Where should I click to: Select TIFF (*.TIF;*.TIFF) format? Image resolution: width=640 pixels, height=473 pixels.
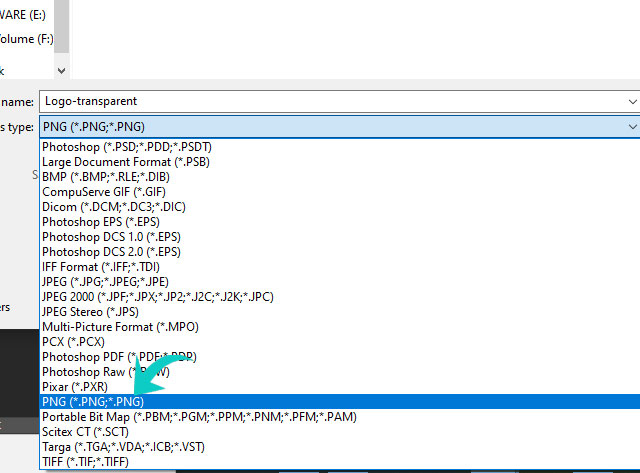(340, 462)
